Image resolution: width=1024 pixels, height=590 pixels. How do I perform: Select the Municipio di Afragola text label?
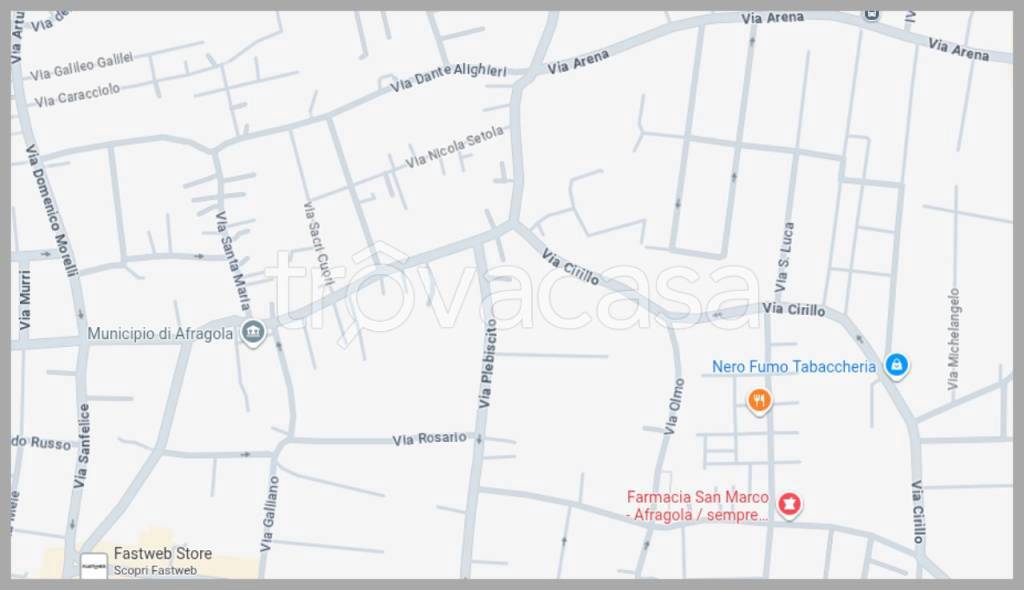pos(160,333)
